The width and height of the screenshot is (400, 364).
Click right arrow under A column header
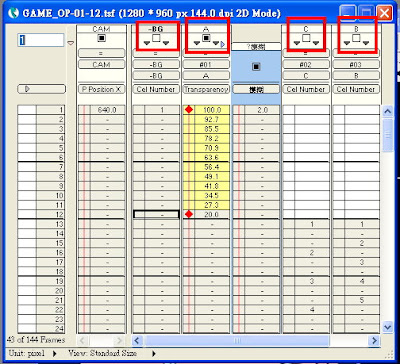(216, 43)
